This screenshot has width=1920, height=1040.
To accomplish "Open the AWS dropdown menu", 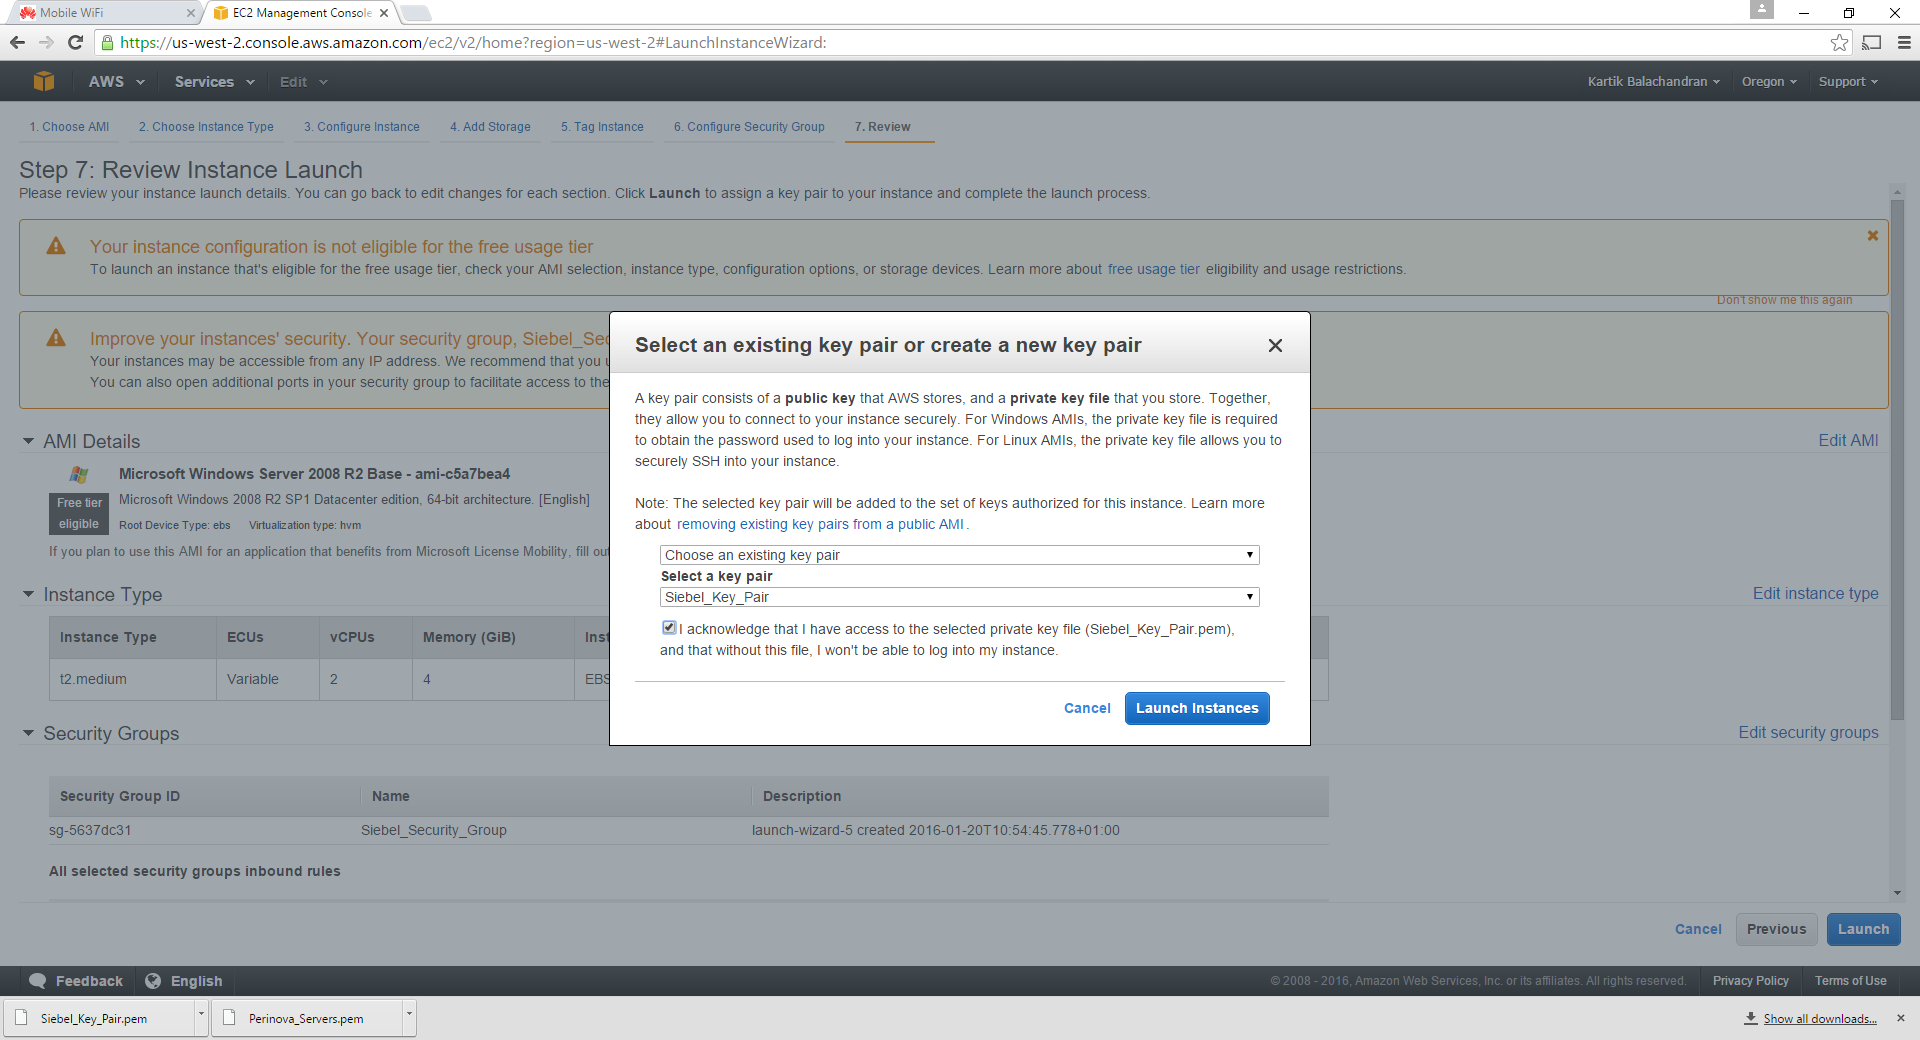I will [x=117, y=82].
